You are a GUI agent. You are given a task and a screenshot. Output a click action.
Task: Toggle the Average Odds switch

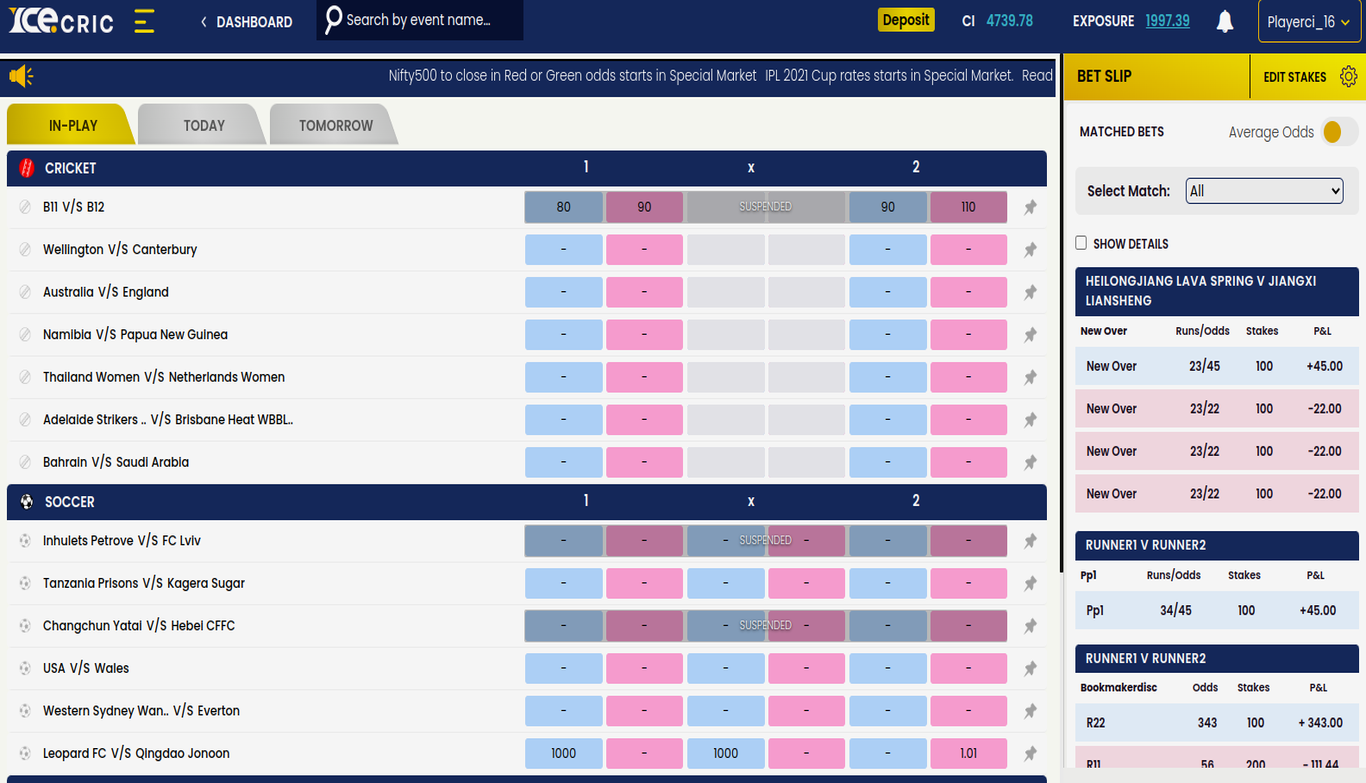tap(1337, 132)
